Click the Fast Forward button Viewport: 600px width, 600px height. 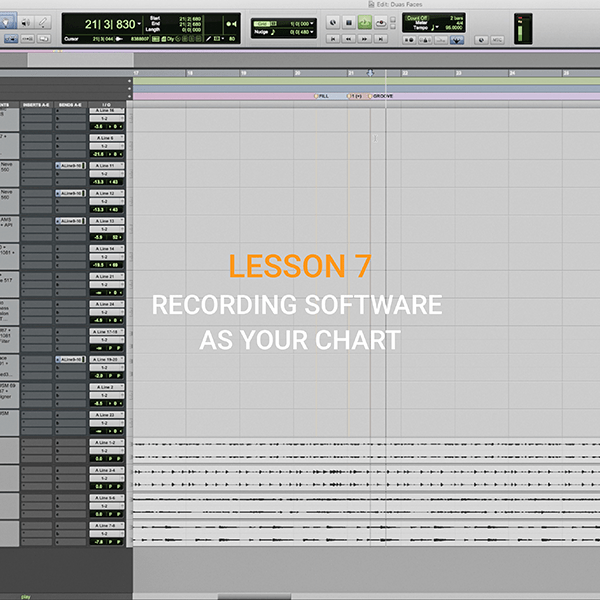(x=364, y=39)
